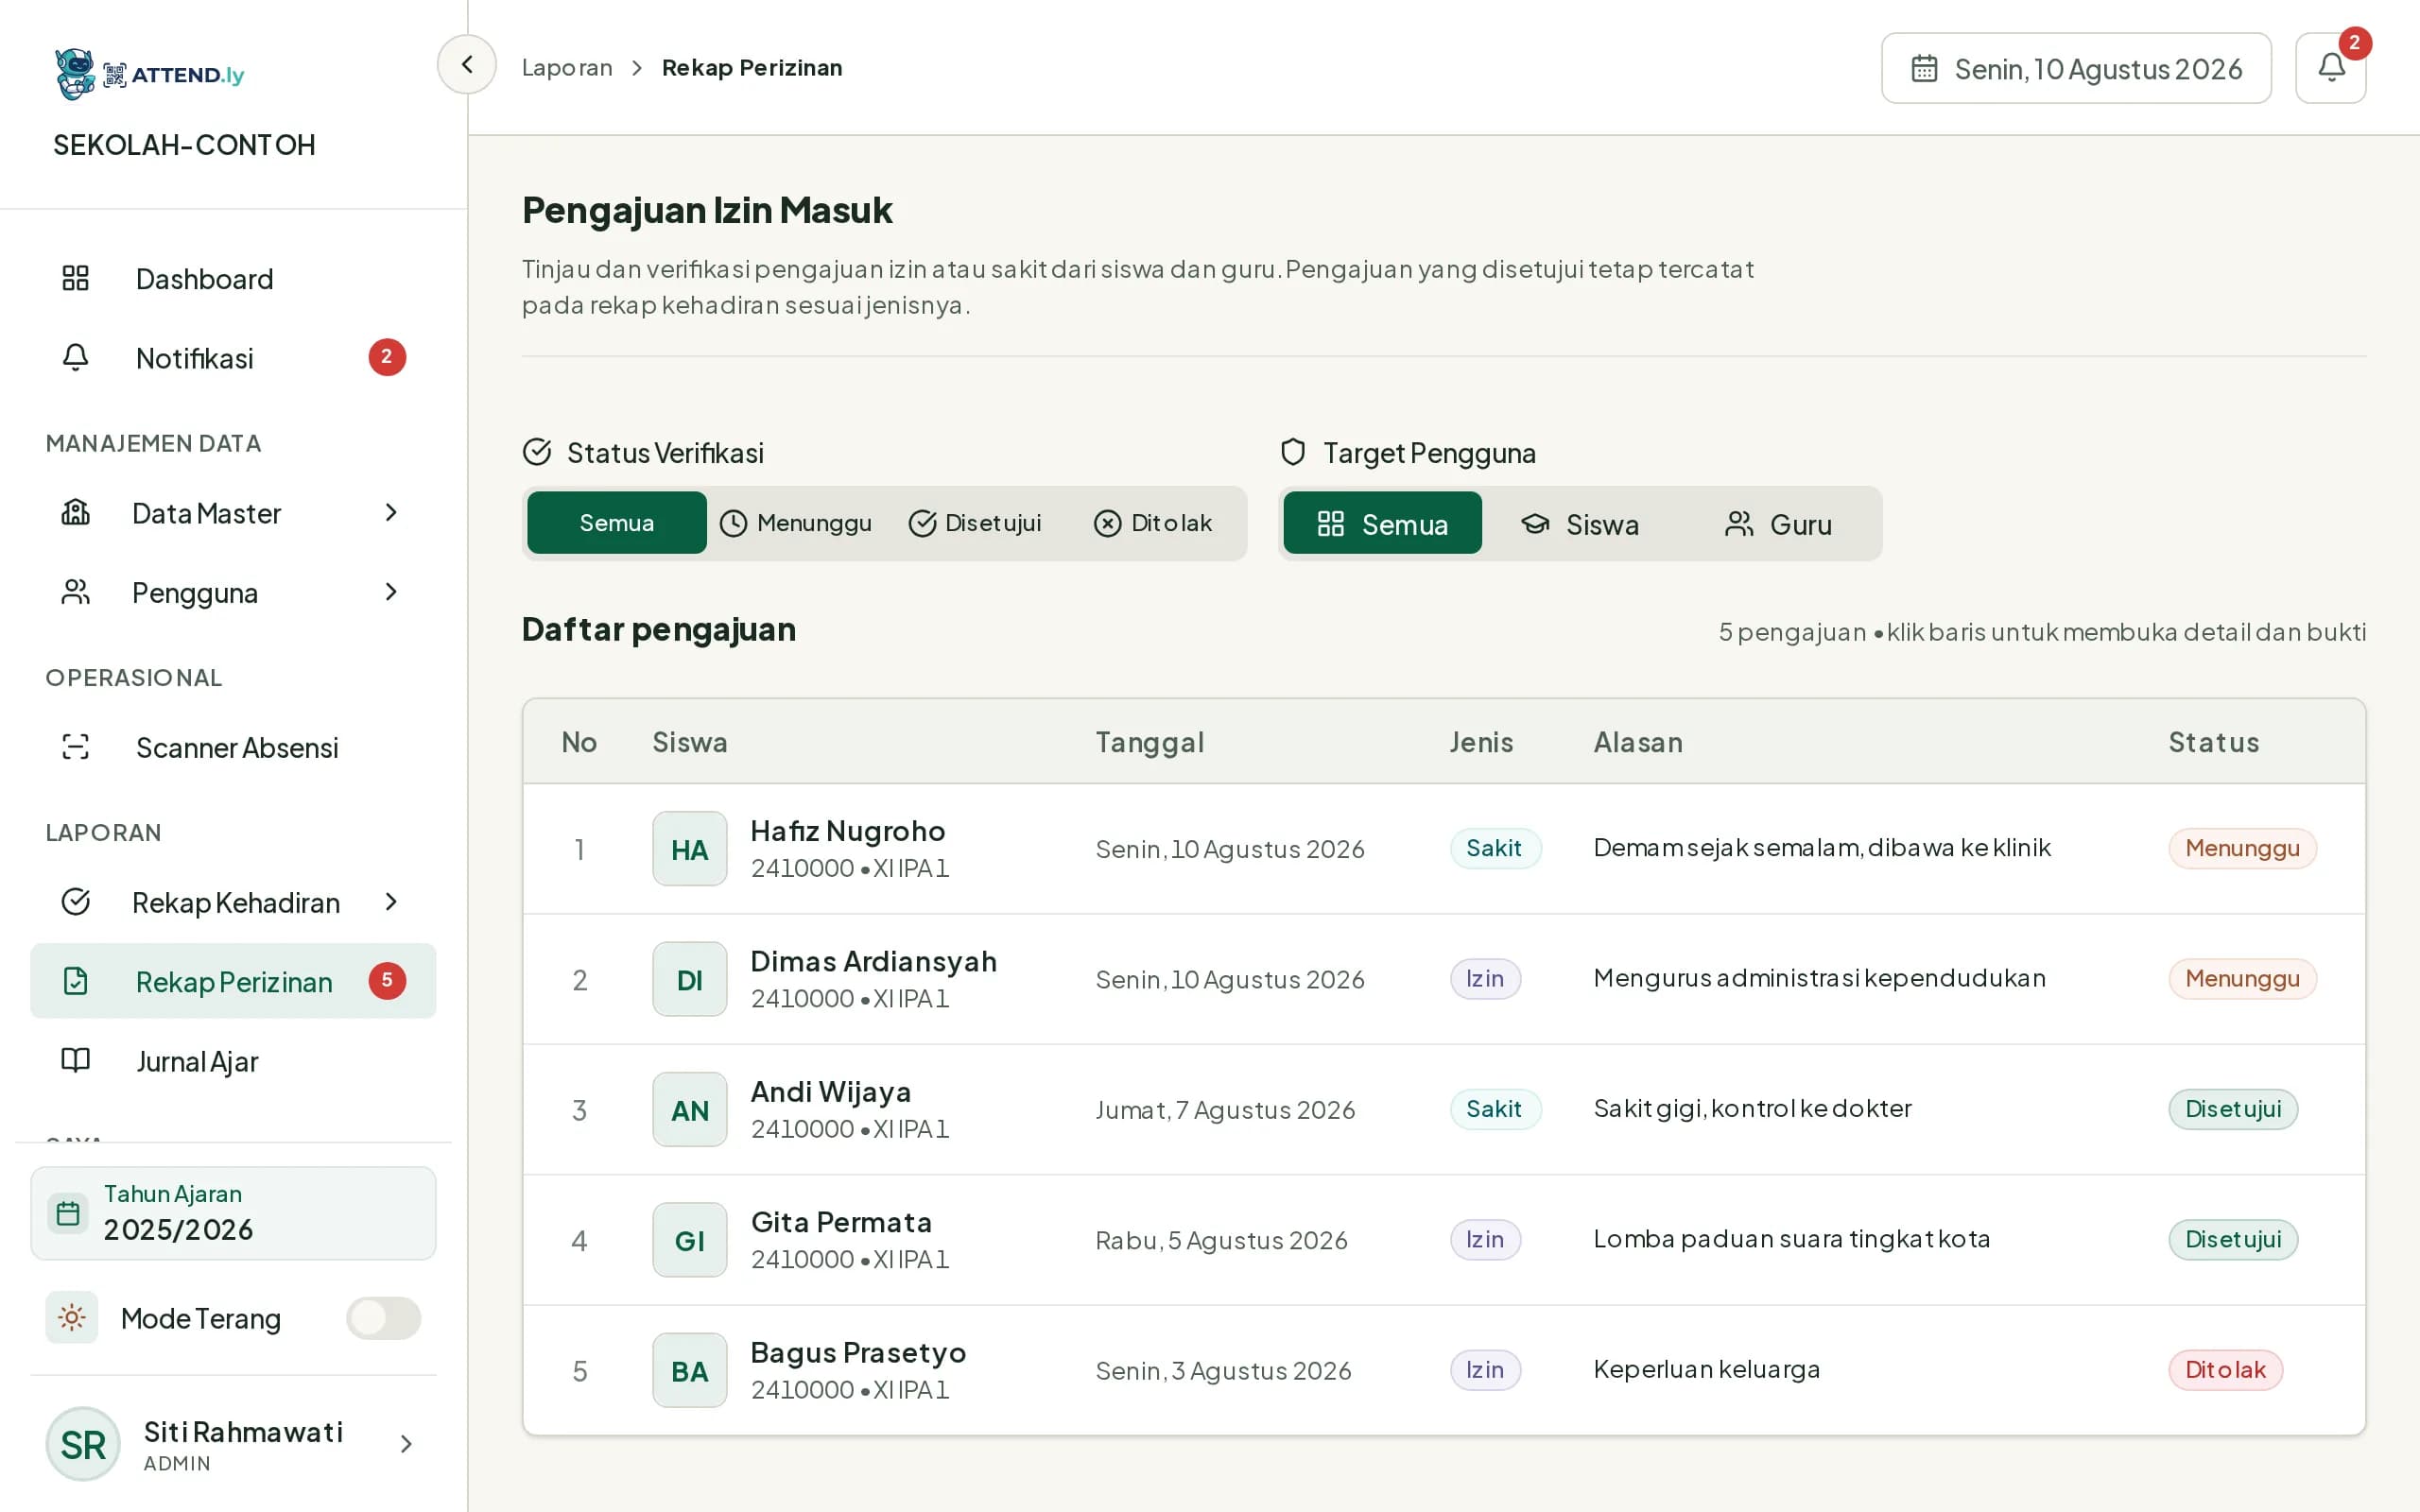Open the Senin, 10 Agustus 2026 date picker
The image size is (2420, 1512).
(x=2076, y=68)
